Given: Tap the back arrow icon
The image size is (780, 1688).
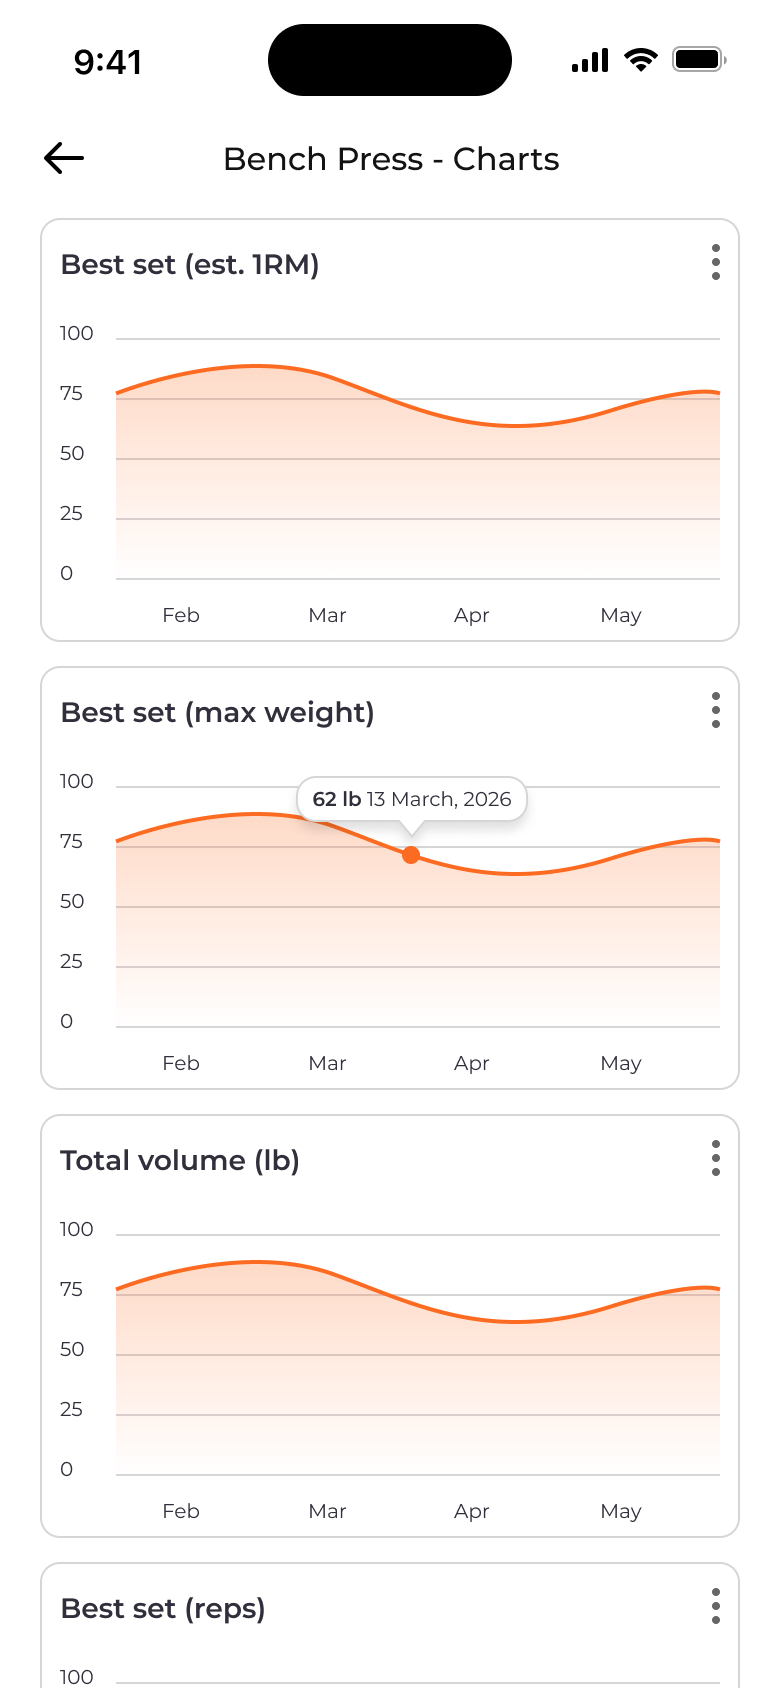Looking at the screenshot, I should [x=64, y=158].
